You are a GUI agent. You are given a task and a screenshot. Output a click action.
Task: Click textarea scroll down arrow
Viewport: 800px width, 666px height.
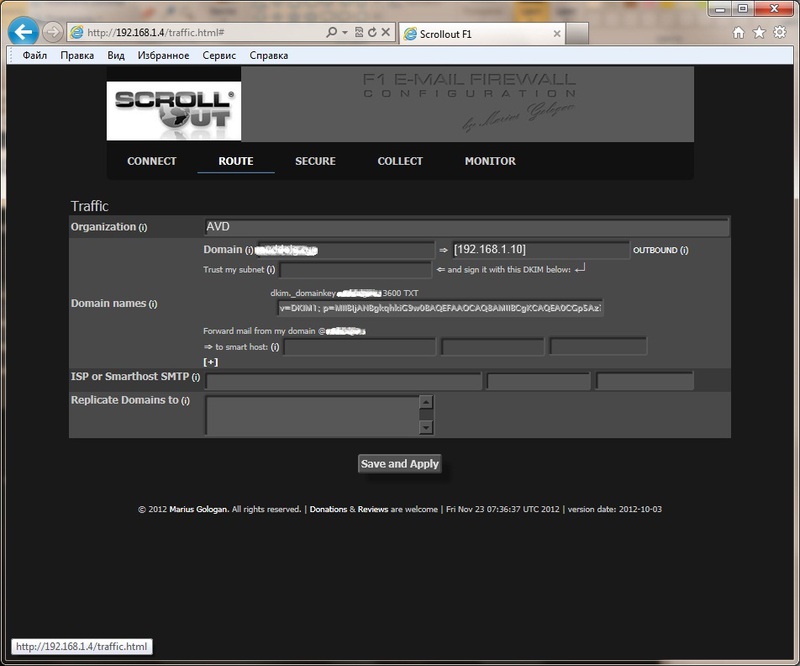point(426,428)
